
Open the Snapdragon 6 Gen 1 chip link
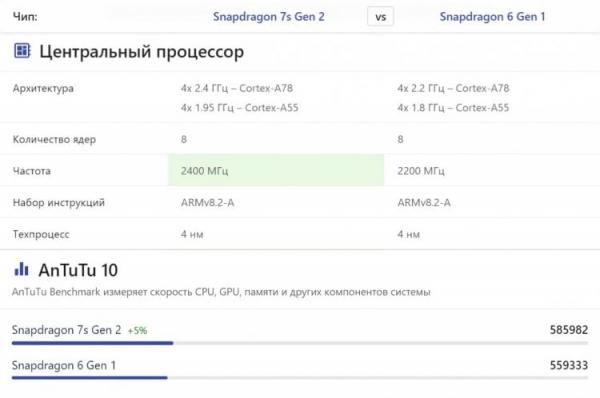coord(492,17)
